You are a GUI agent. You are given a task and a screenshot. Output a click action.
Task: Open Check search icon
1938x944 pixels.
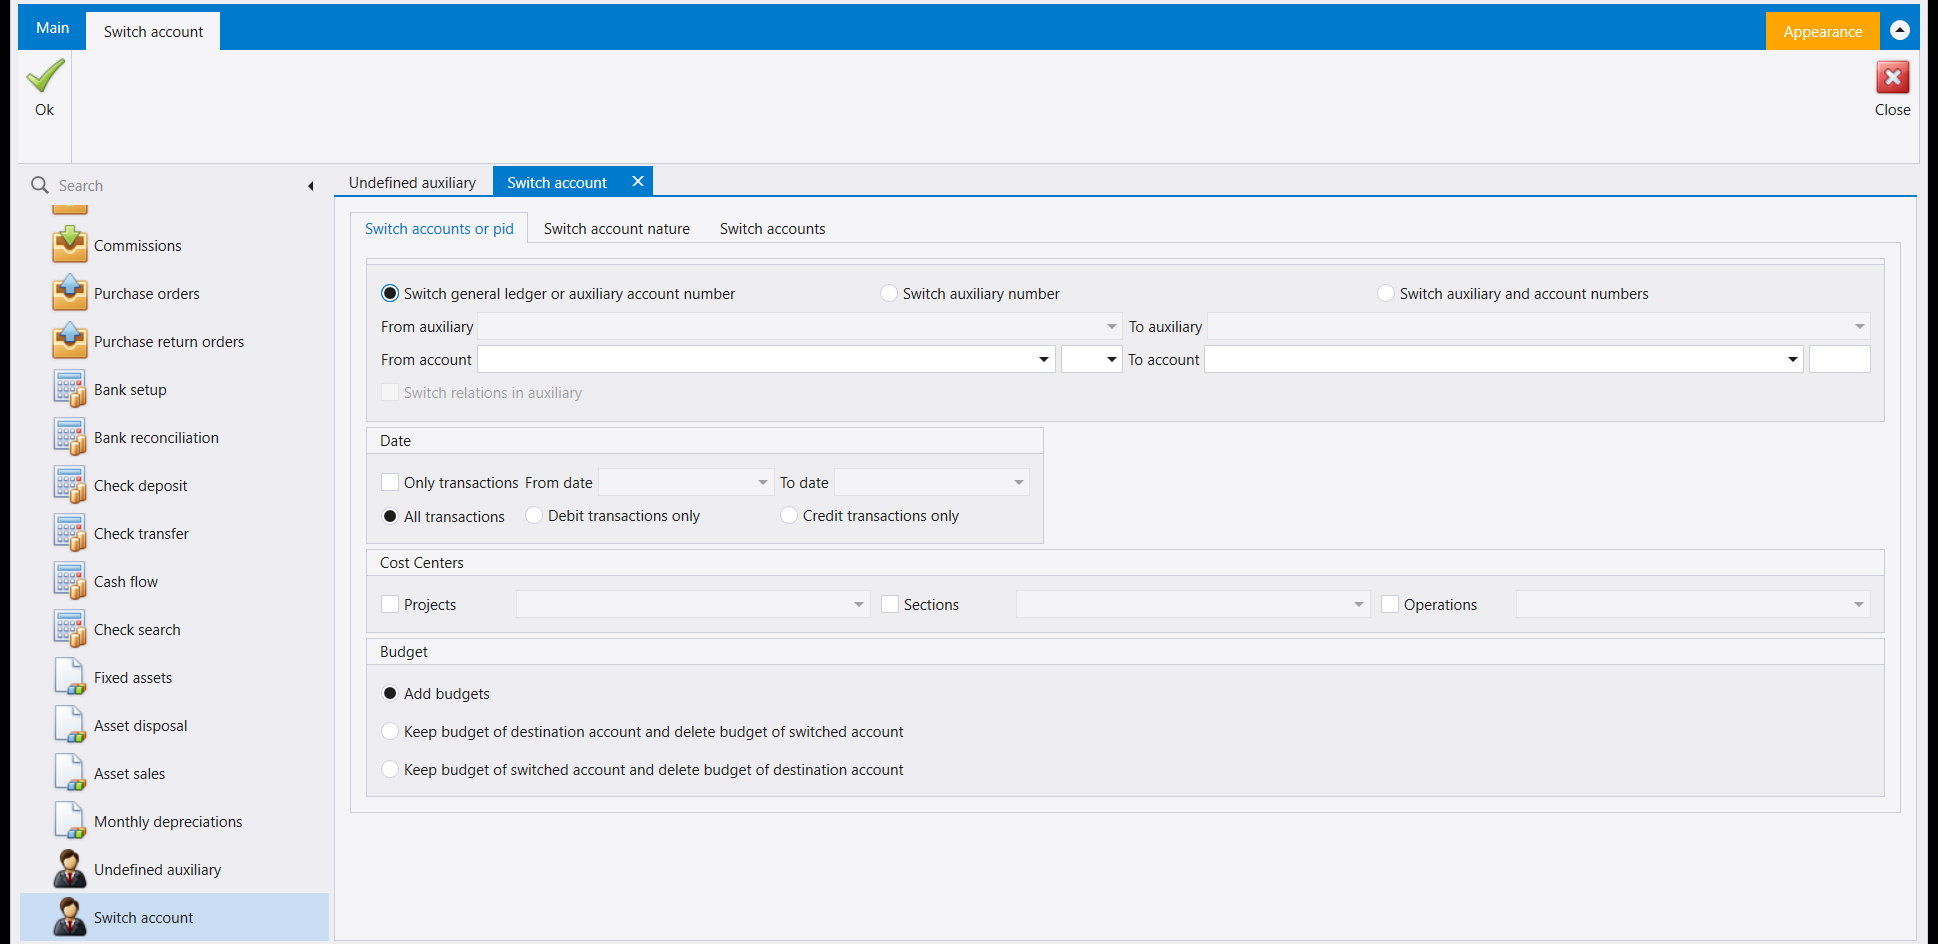click(70, 629)
